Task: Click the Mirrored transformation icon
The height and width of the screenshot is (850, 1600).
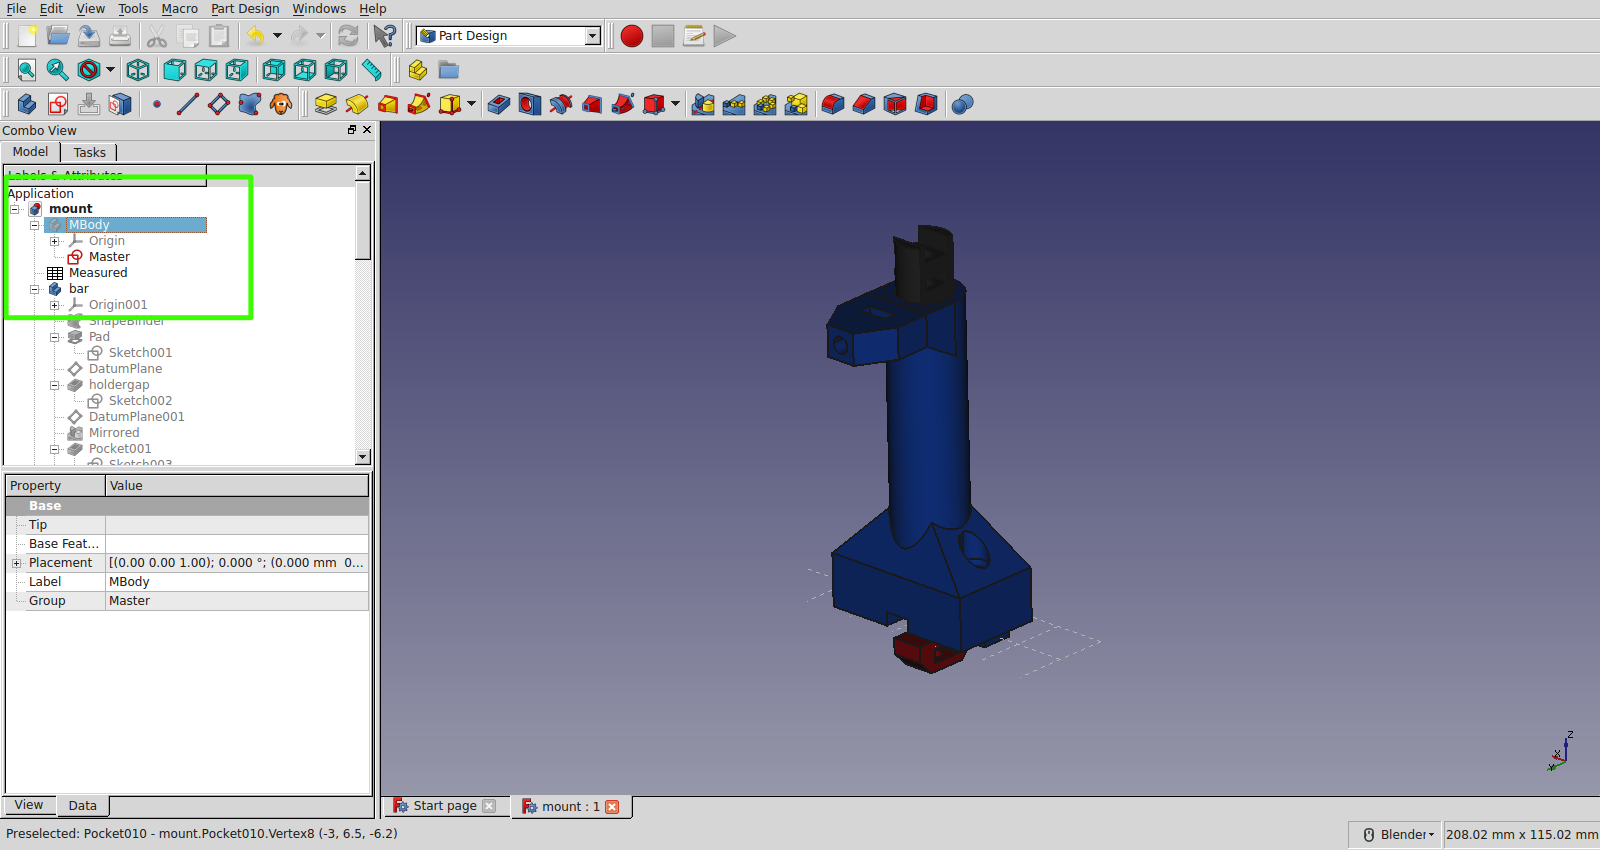Action: pyautogui.click(x=703, y=104)
